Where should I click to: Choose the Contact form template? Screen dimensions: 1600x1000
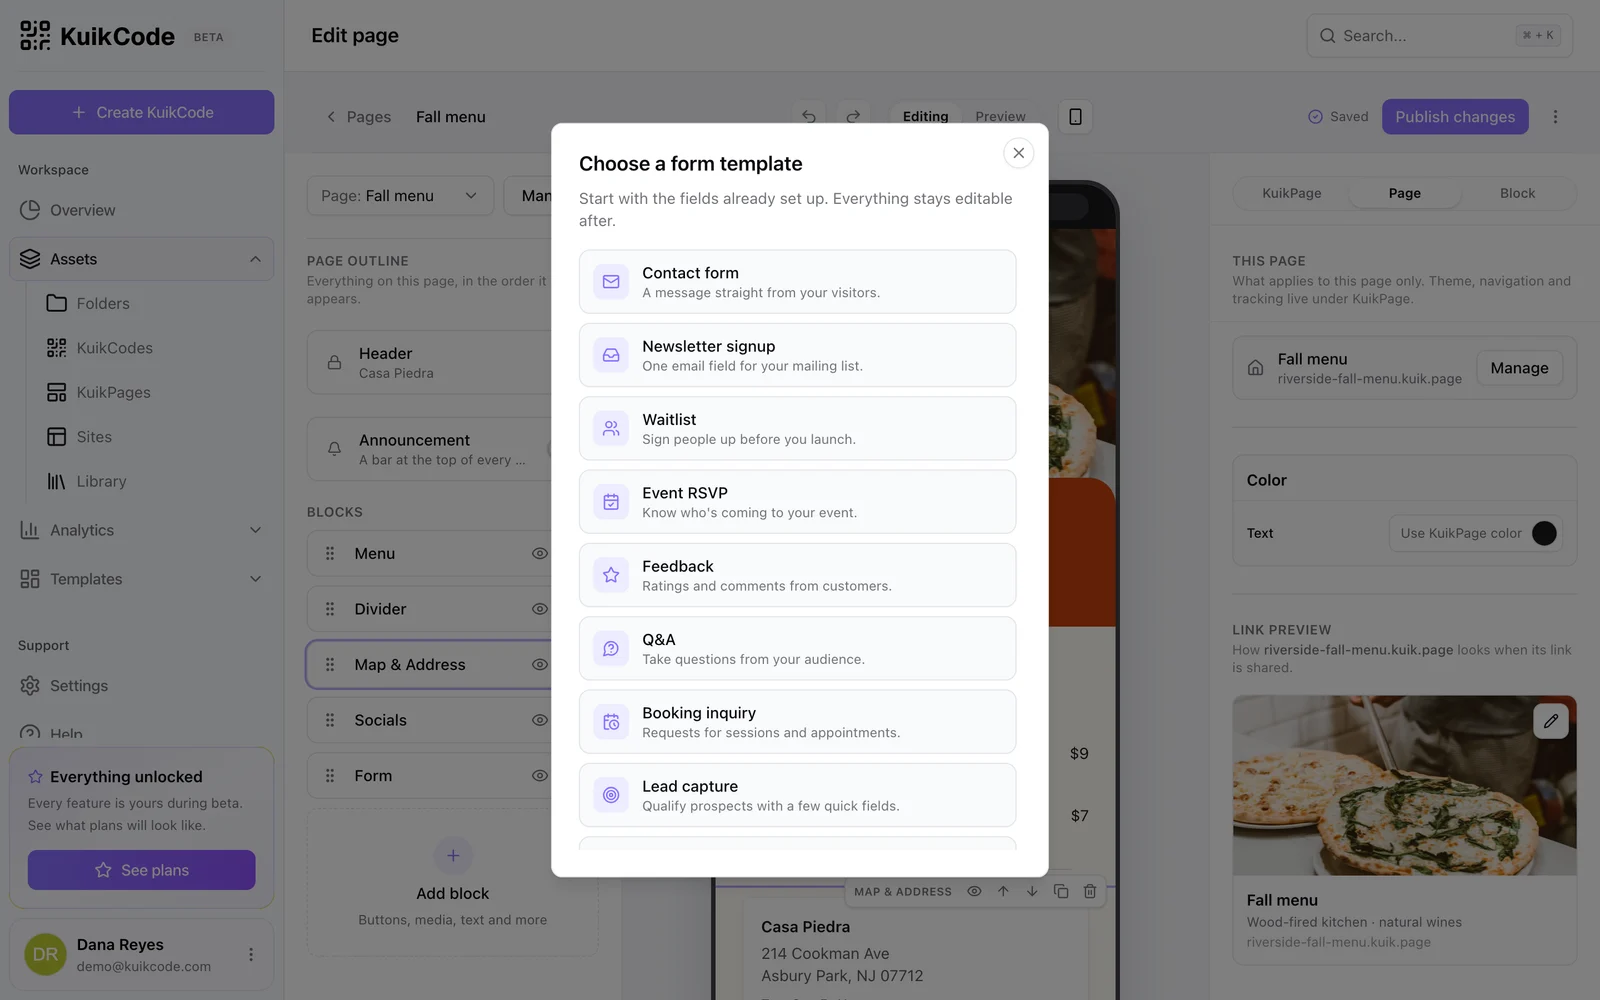(x=797, y=282)
